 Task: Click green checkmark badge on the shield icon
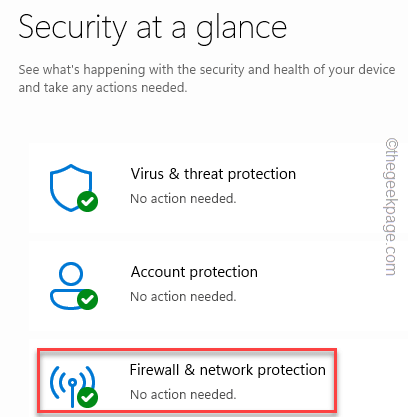(87, 201)
